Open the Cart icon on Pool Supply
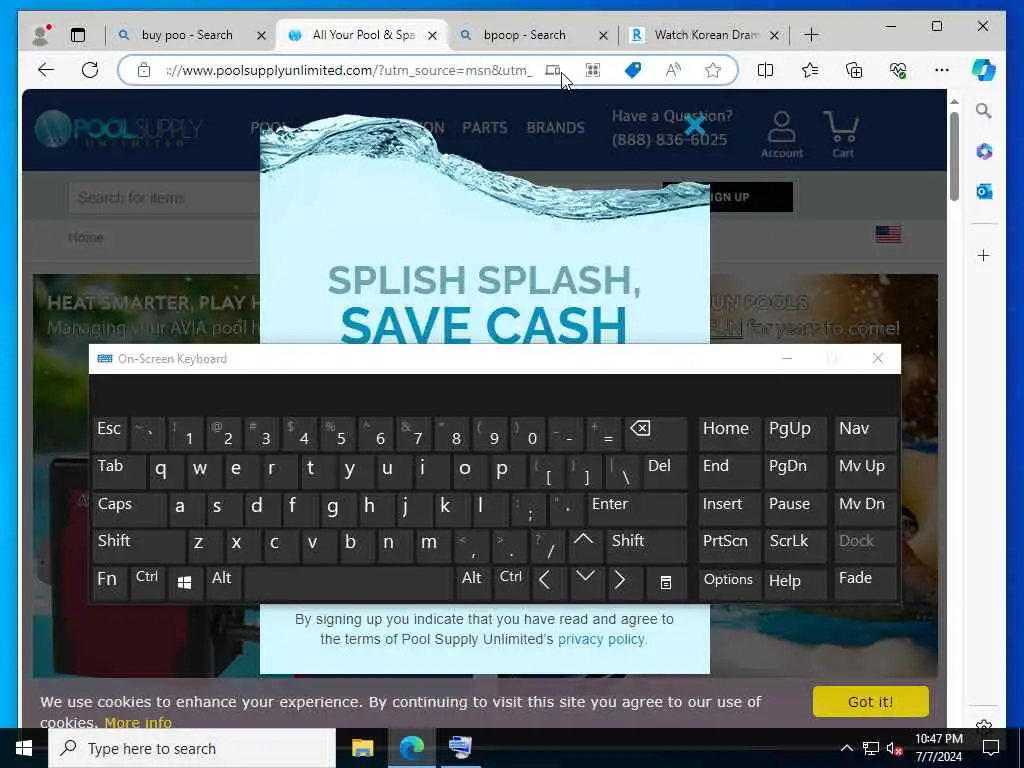1024x768 pixels. point(842,135)
